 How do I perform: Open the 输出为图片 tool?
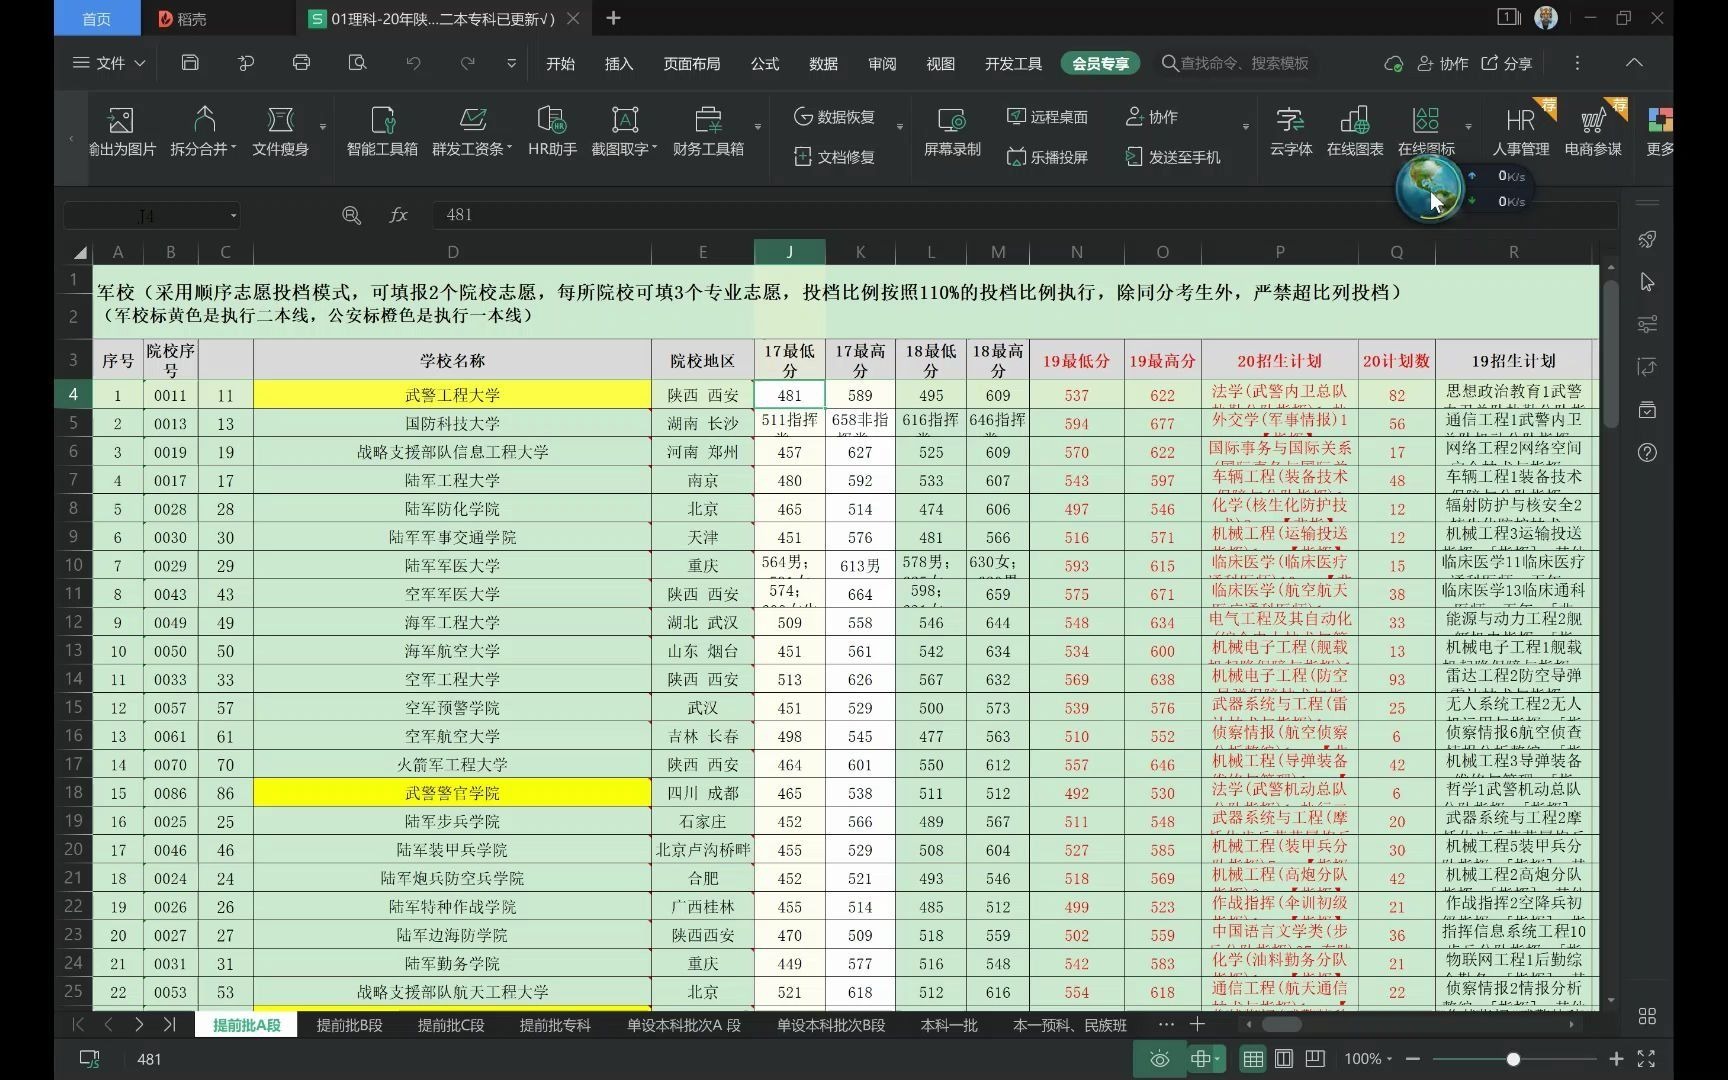coord(122,132)
